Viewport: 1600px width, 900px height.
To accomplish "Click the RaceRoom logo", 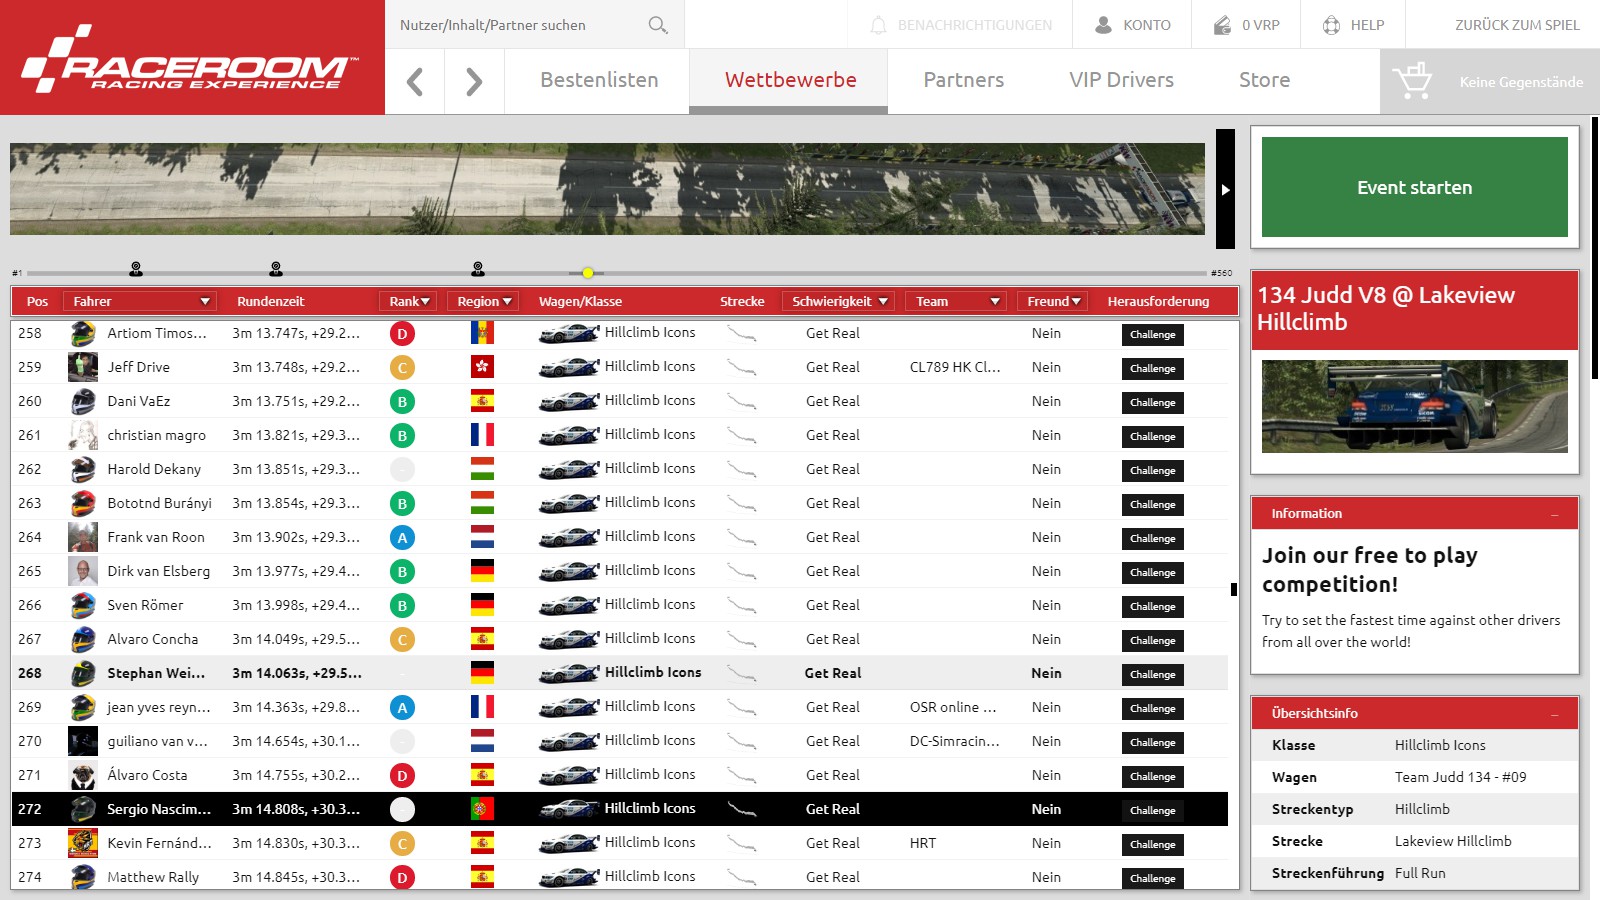I will (188, 60).
